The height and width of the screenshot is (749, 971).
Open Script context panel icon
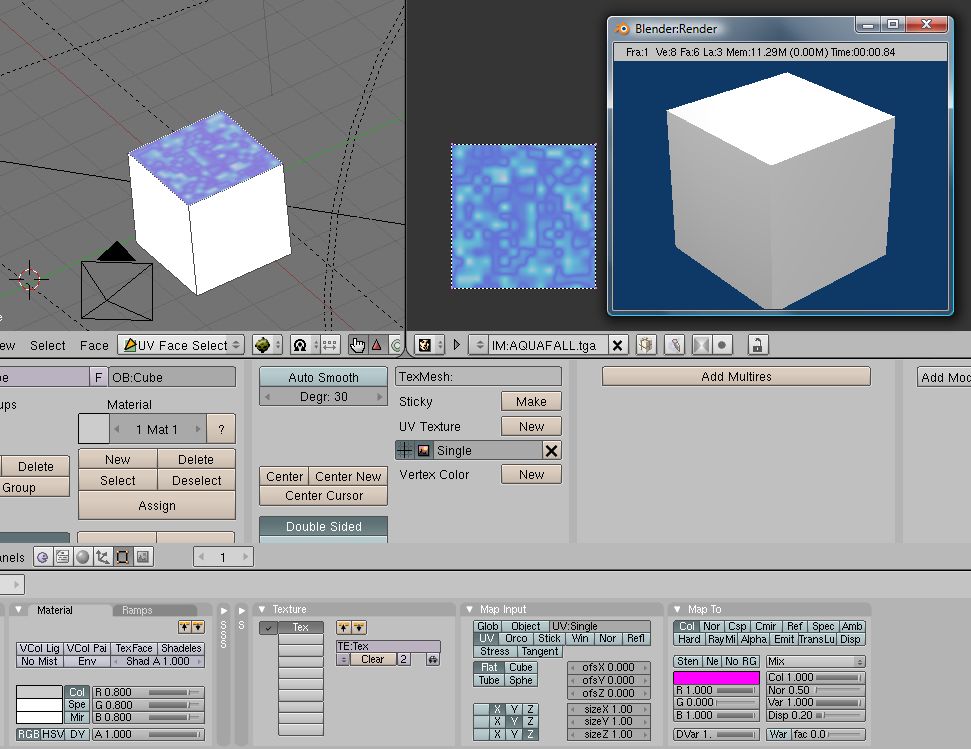(x=63, y=557)
